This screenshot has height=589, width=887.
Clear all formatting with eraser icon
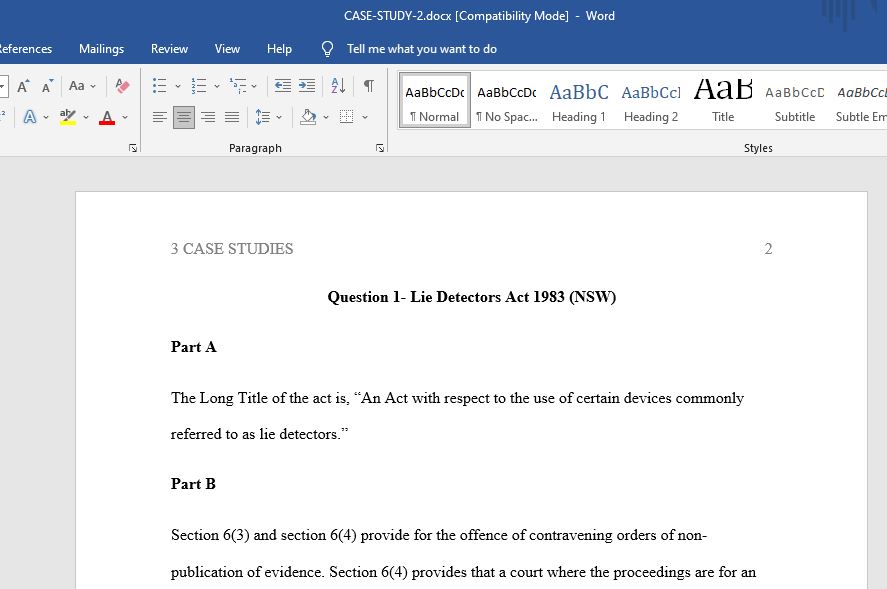(122, 86)
